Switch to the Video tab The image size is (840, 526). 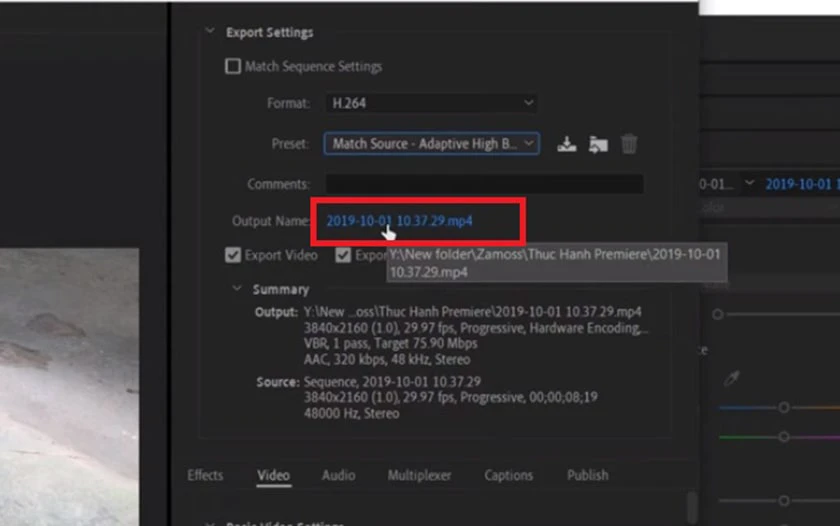pos(274,475)
